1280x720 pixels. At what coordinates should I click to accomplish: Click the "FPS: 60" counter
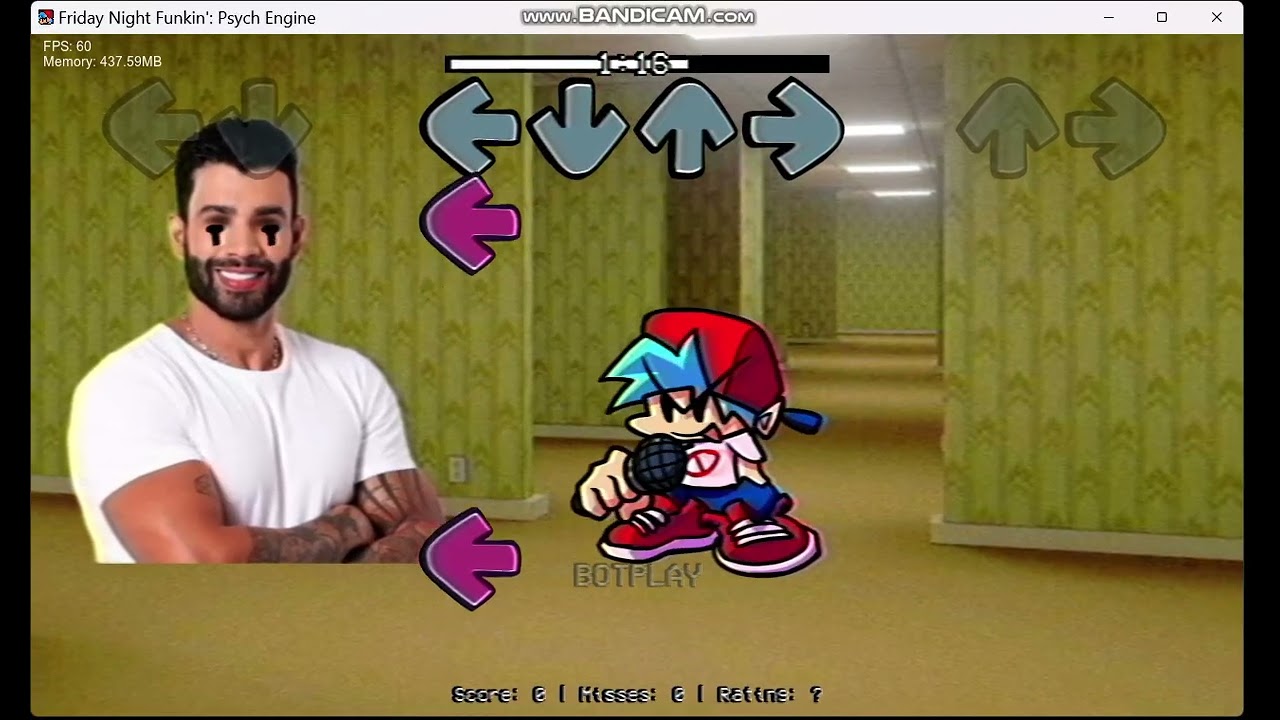(67, 46)
